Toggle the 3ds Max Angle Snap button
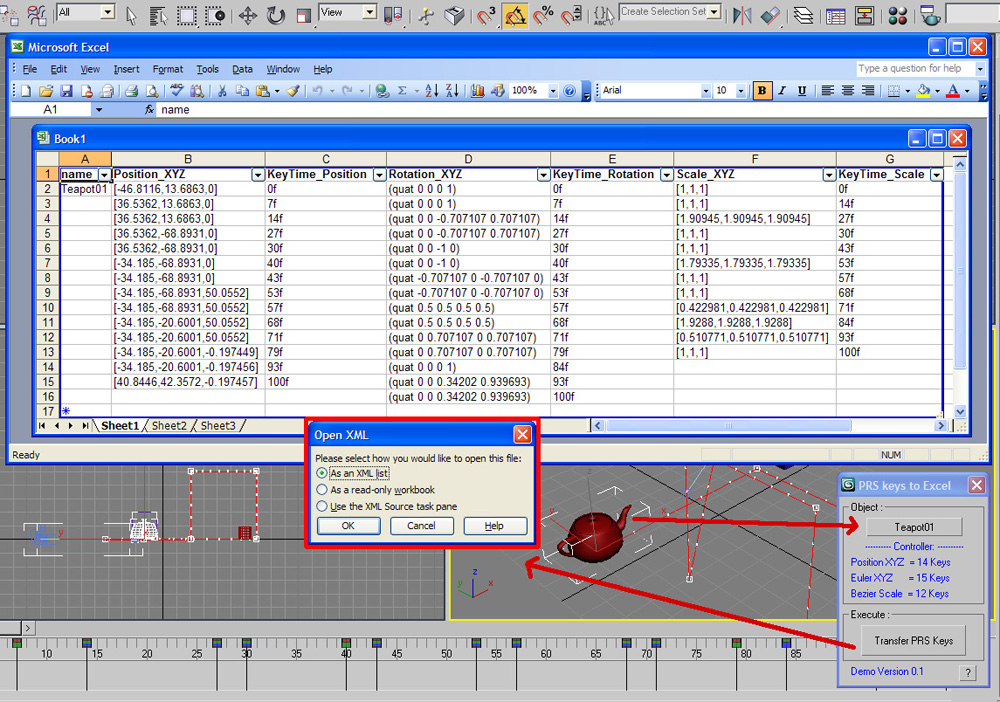The width and height of the screenshot is (1000, 702). click(x=515, y=15)
